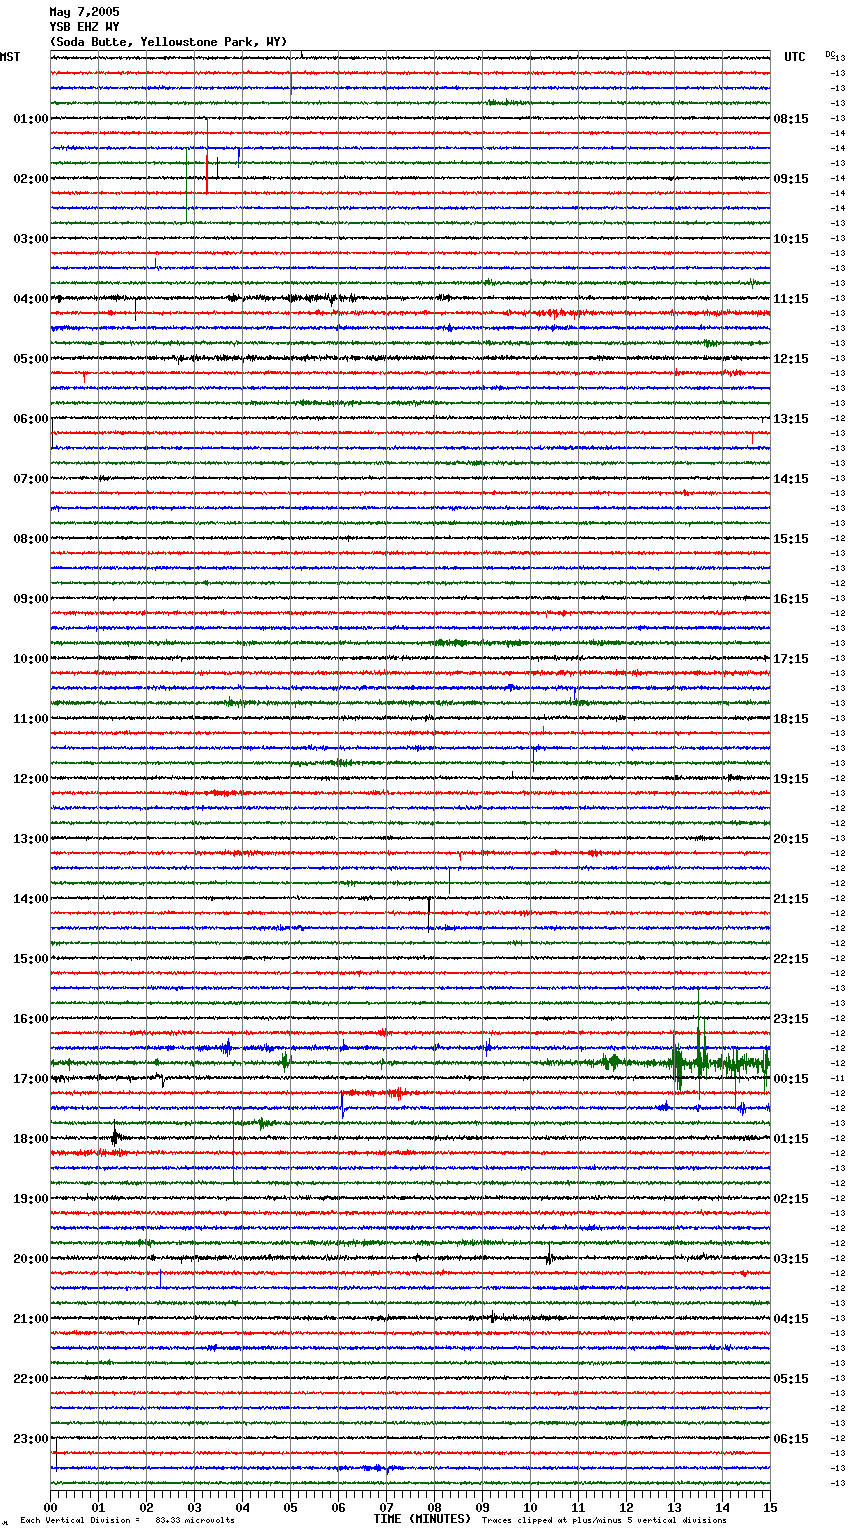Viewport: 850px width, 1534px height.
Task: Click the "May 7,2005" date header
Action: tap(84, 12)
